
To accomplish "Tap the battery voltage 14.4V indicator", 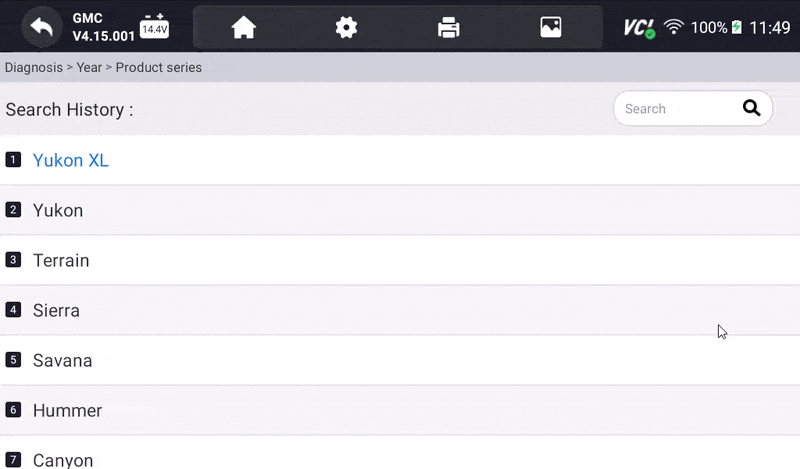I will pos(154,27).
